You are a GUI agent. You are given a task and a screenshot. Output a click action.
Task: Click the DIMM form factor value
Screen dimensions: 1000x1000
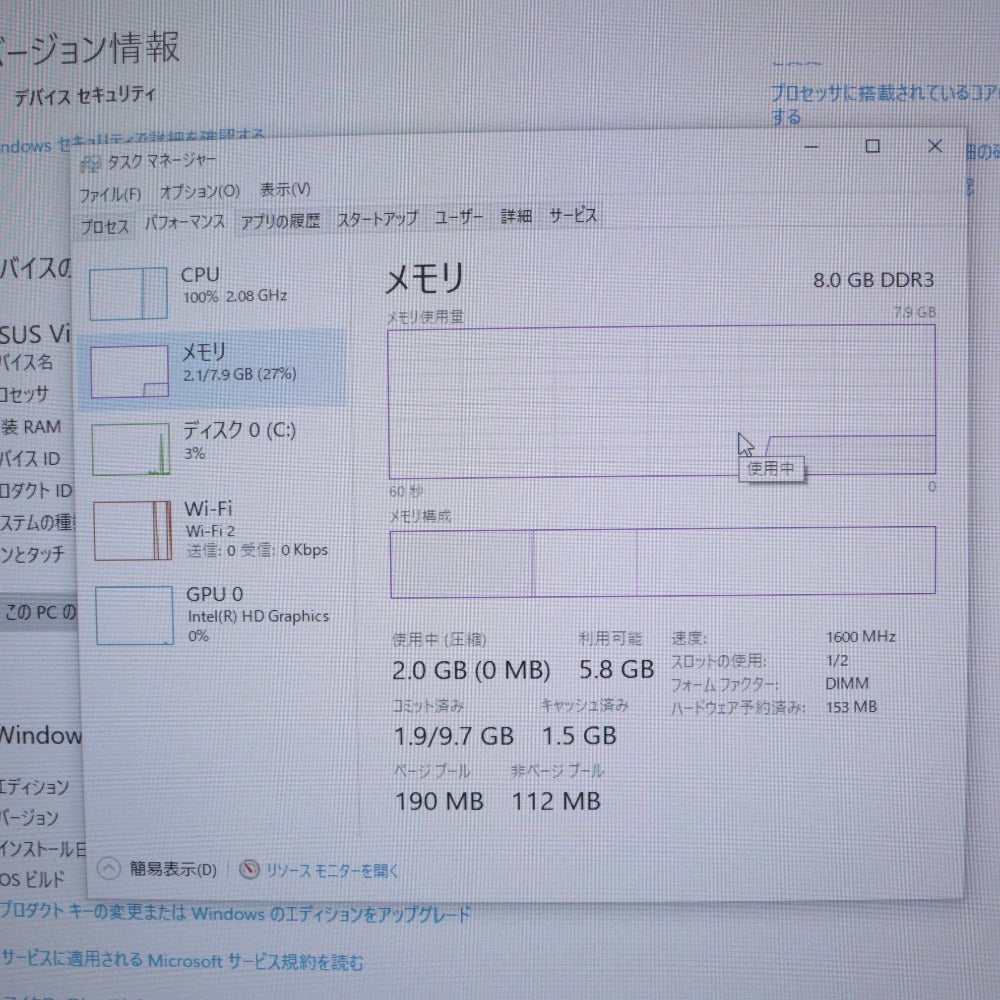tap(846, 684)
